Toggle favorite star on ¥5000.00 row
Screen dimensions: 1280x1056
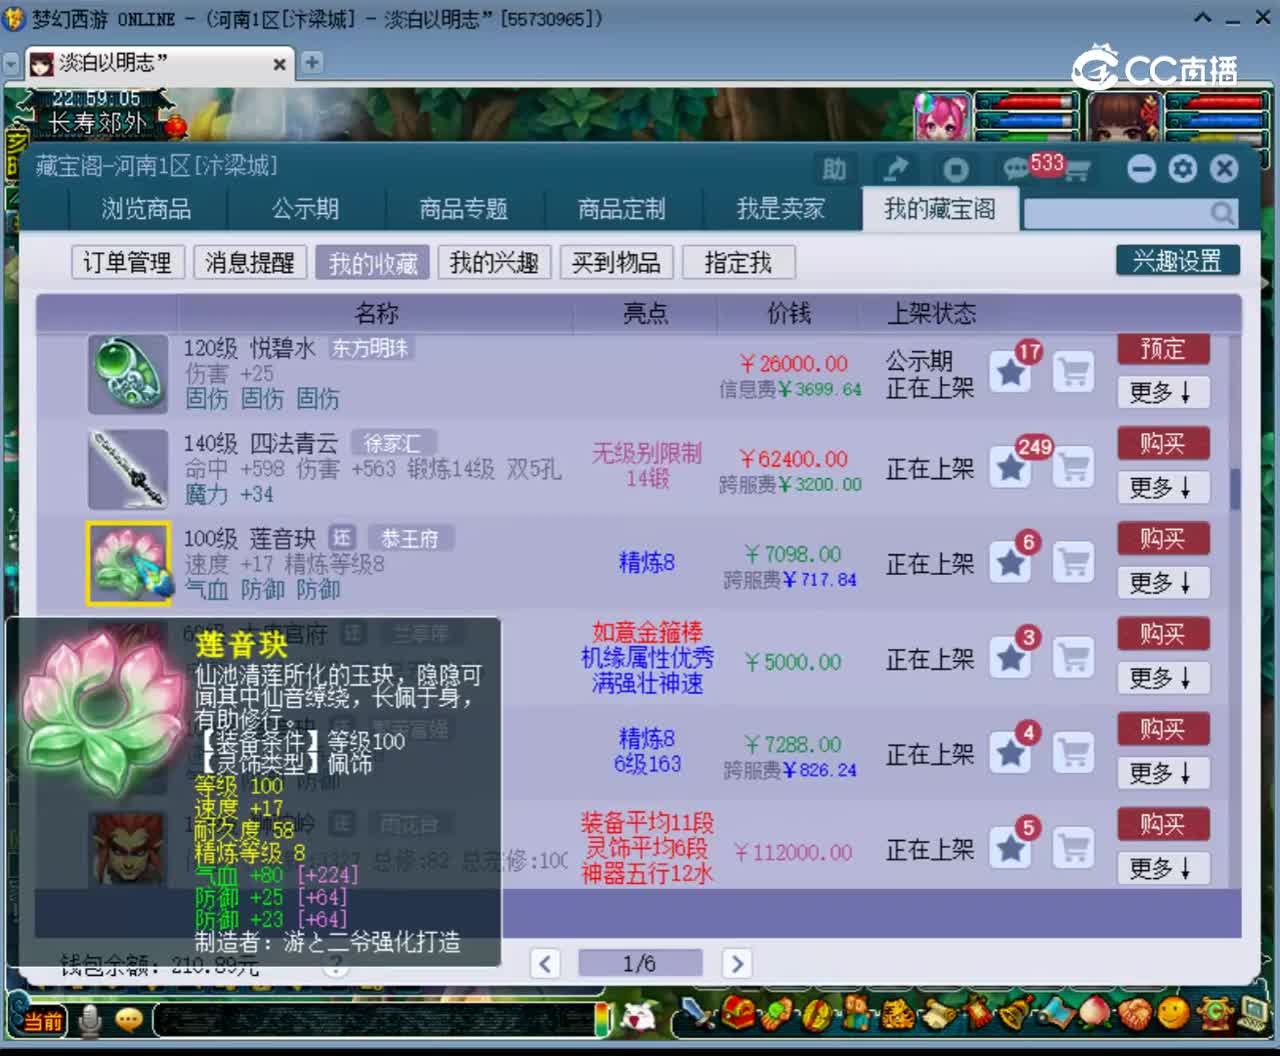[x=1011, y=658]
